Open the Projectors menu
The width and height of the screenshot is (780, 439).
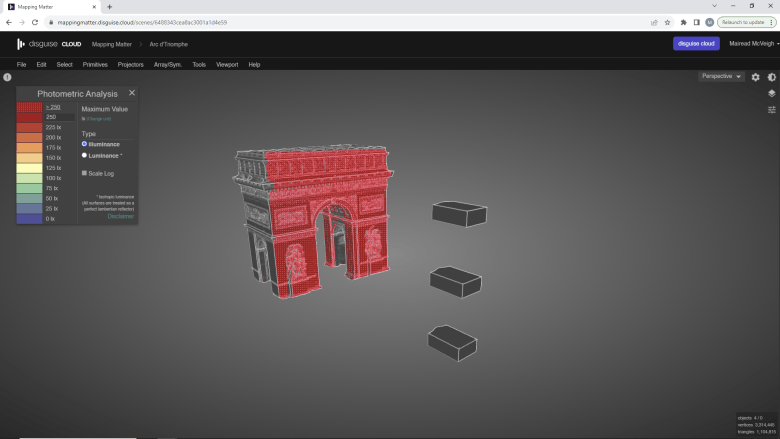pyautogui.click(x=130, y=65)
